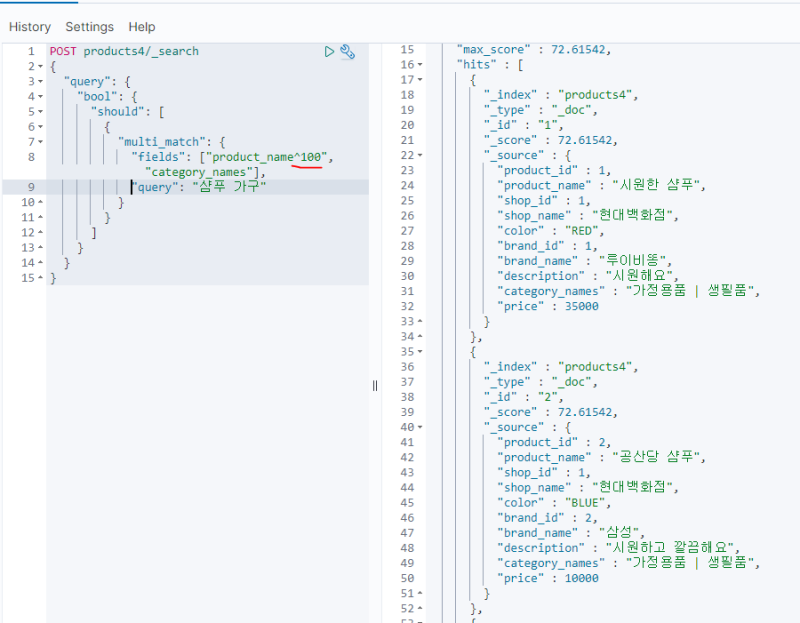Viewport: 800px width, 623px height.
Task: Fold the "bool" block on line 4
Action: click(x=40, y=97)
